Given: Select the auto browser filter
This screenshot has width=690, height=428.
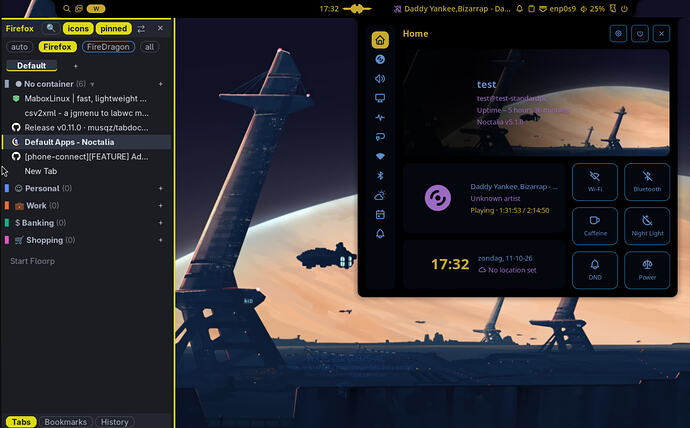Looking at the screenshot, I should click(19, 47).
